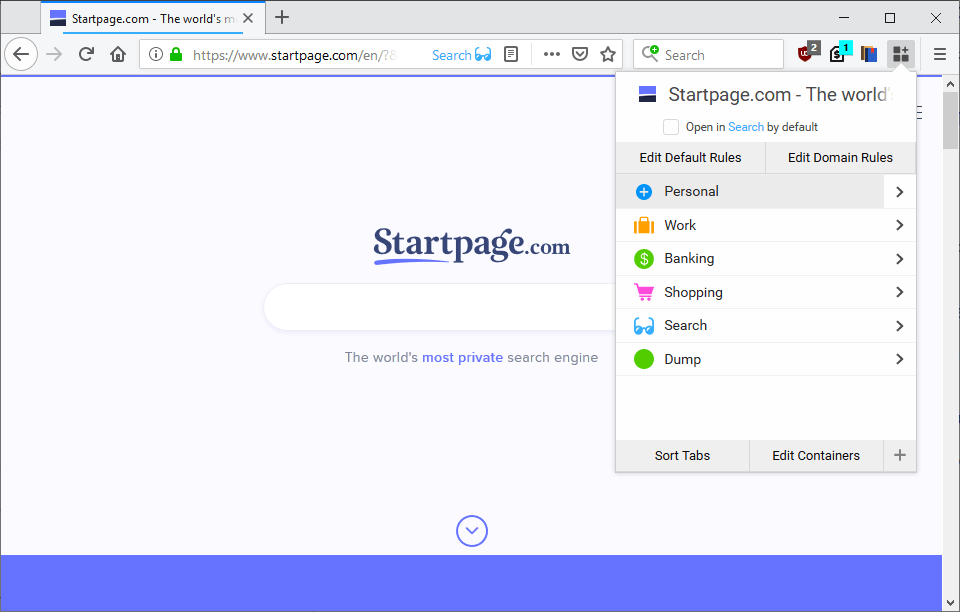Screen dimensions: 960x612
Task: Open the uBlock Origin extension
Action: [808, 53]
